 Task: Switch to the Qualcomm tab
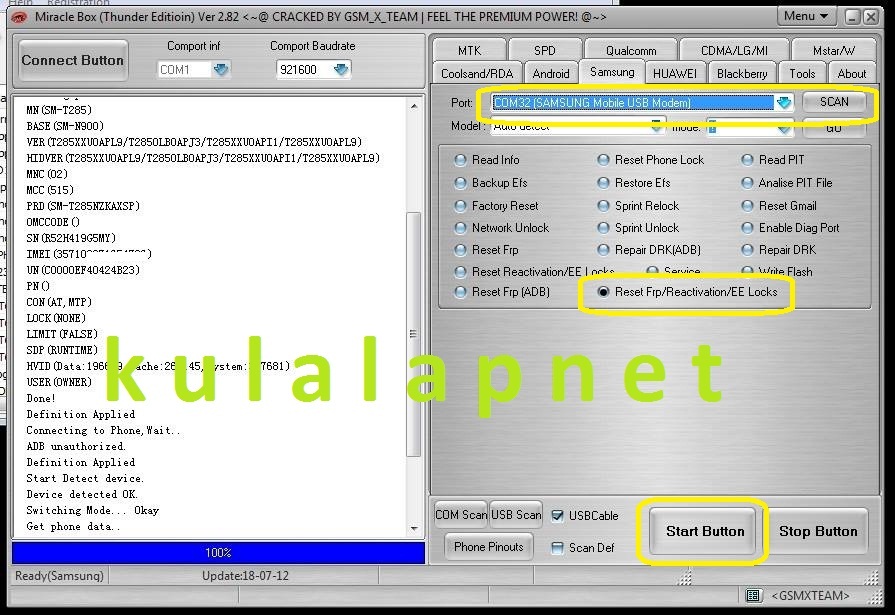(631, 50)
